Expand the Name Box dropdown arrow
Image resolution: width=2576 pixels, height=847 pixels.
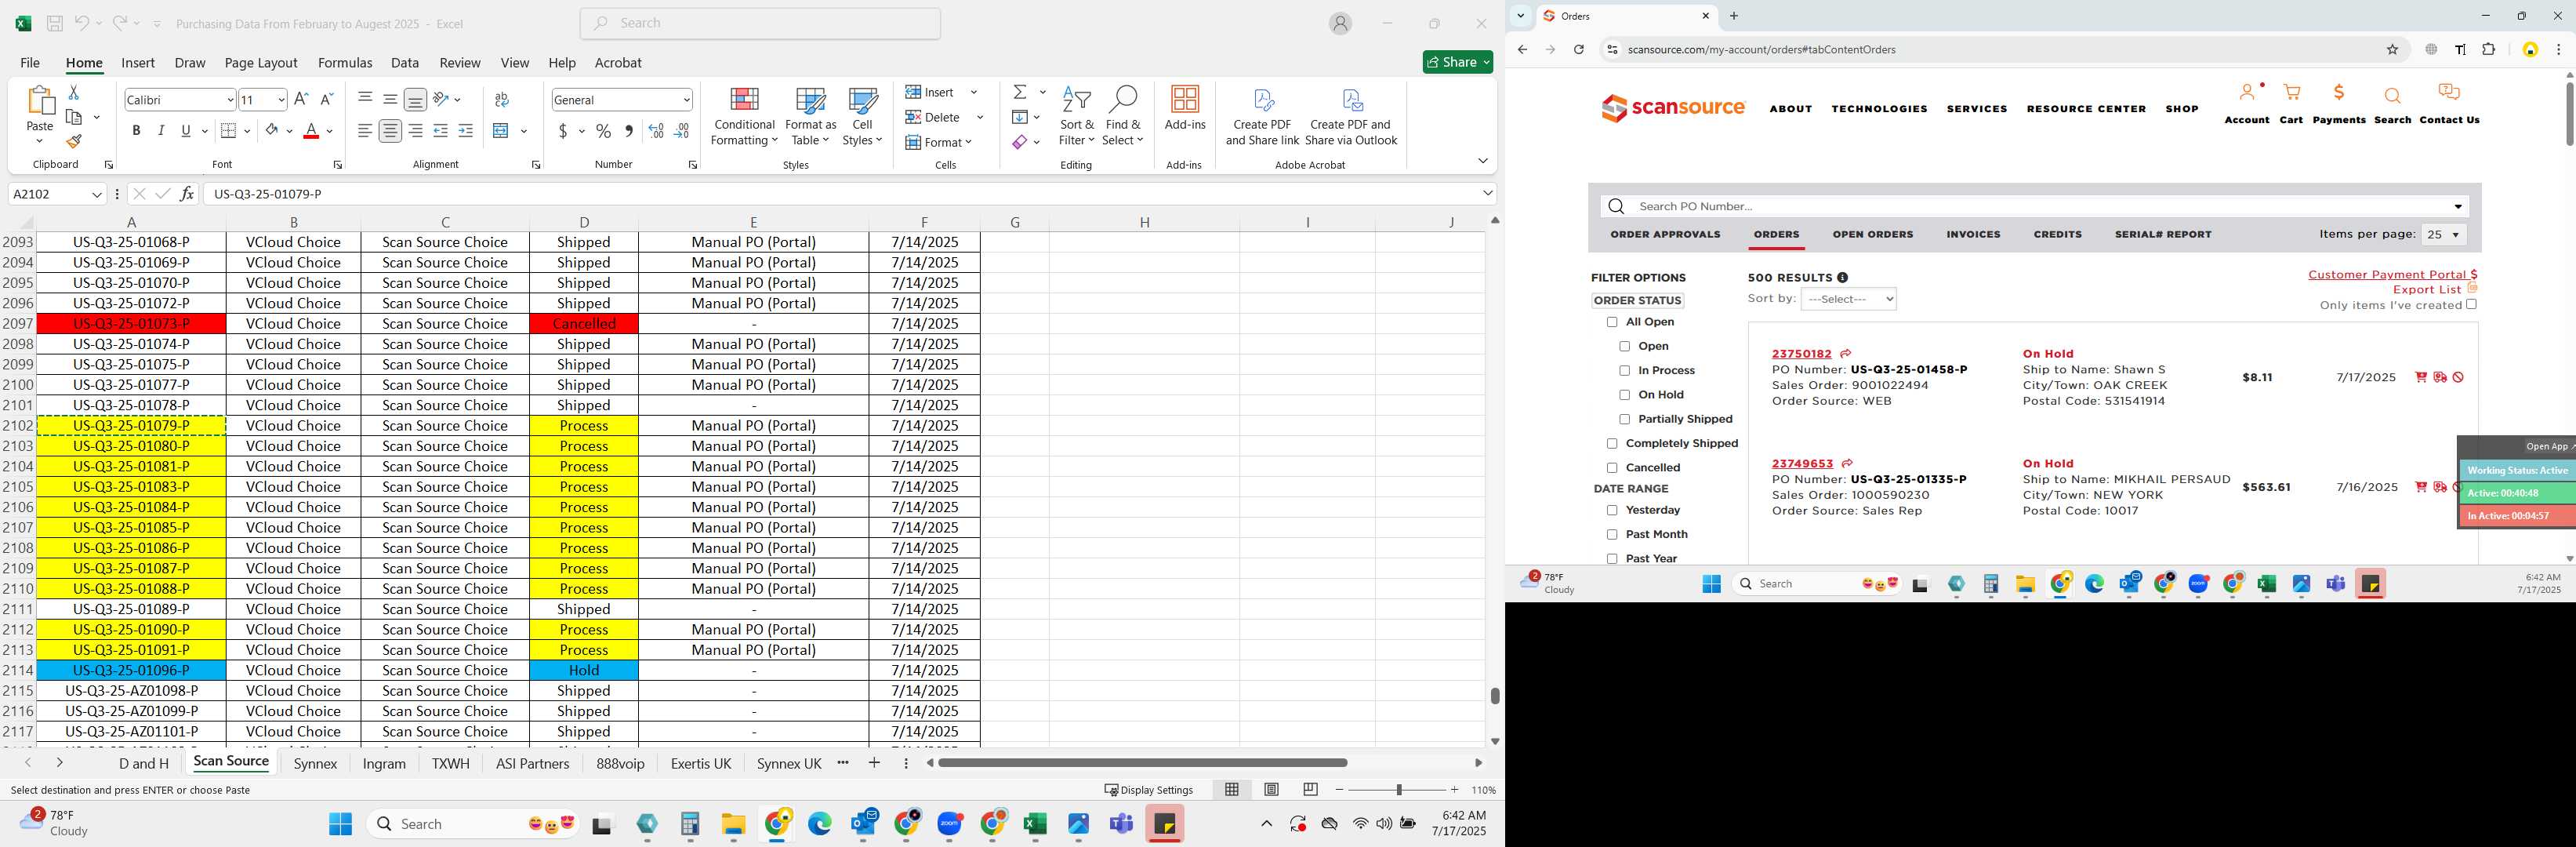tap(97, 194)
